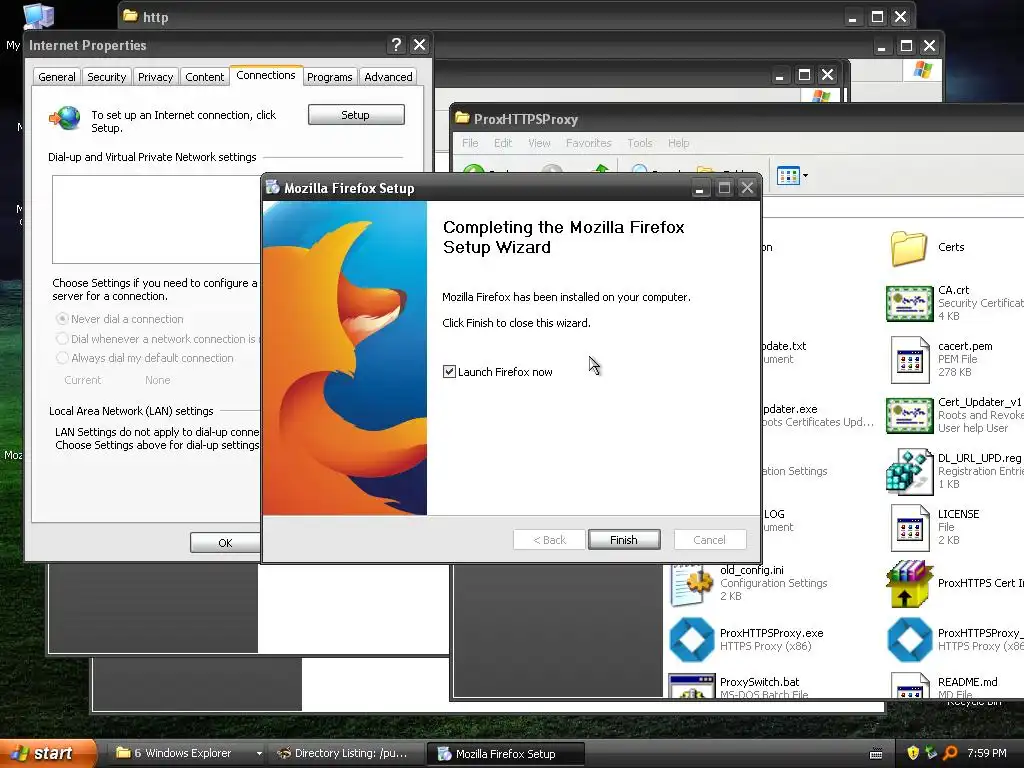Screen dimensions: 1024x768
Task: Select Always dial my default connection radio
Action: tap(62, 358)
